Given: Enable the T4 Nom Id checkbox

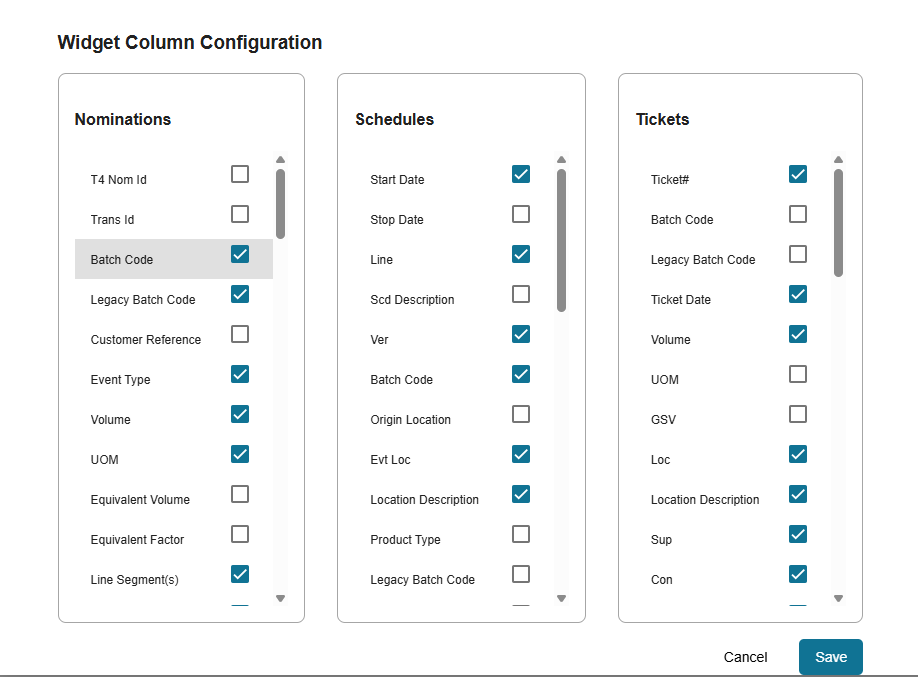Looking at the screenshot, I should click(x=240, y=175).
